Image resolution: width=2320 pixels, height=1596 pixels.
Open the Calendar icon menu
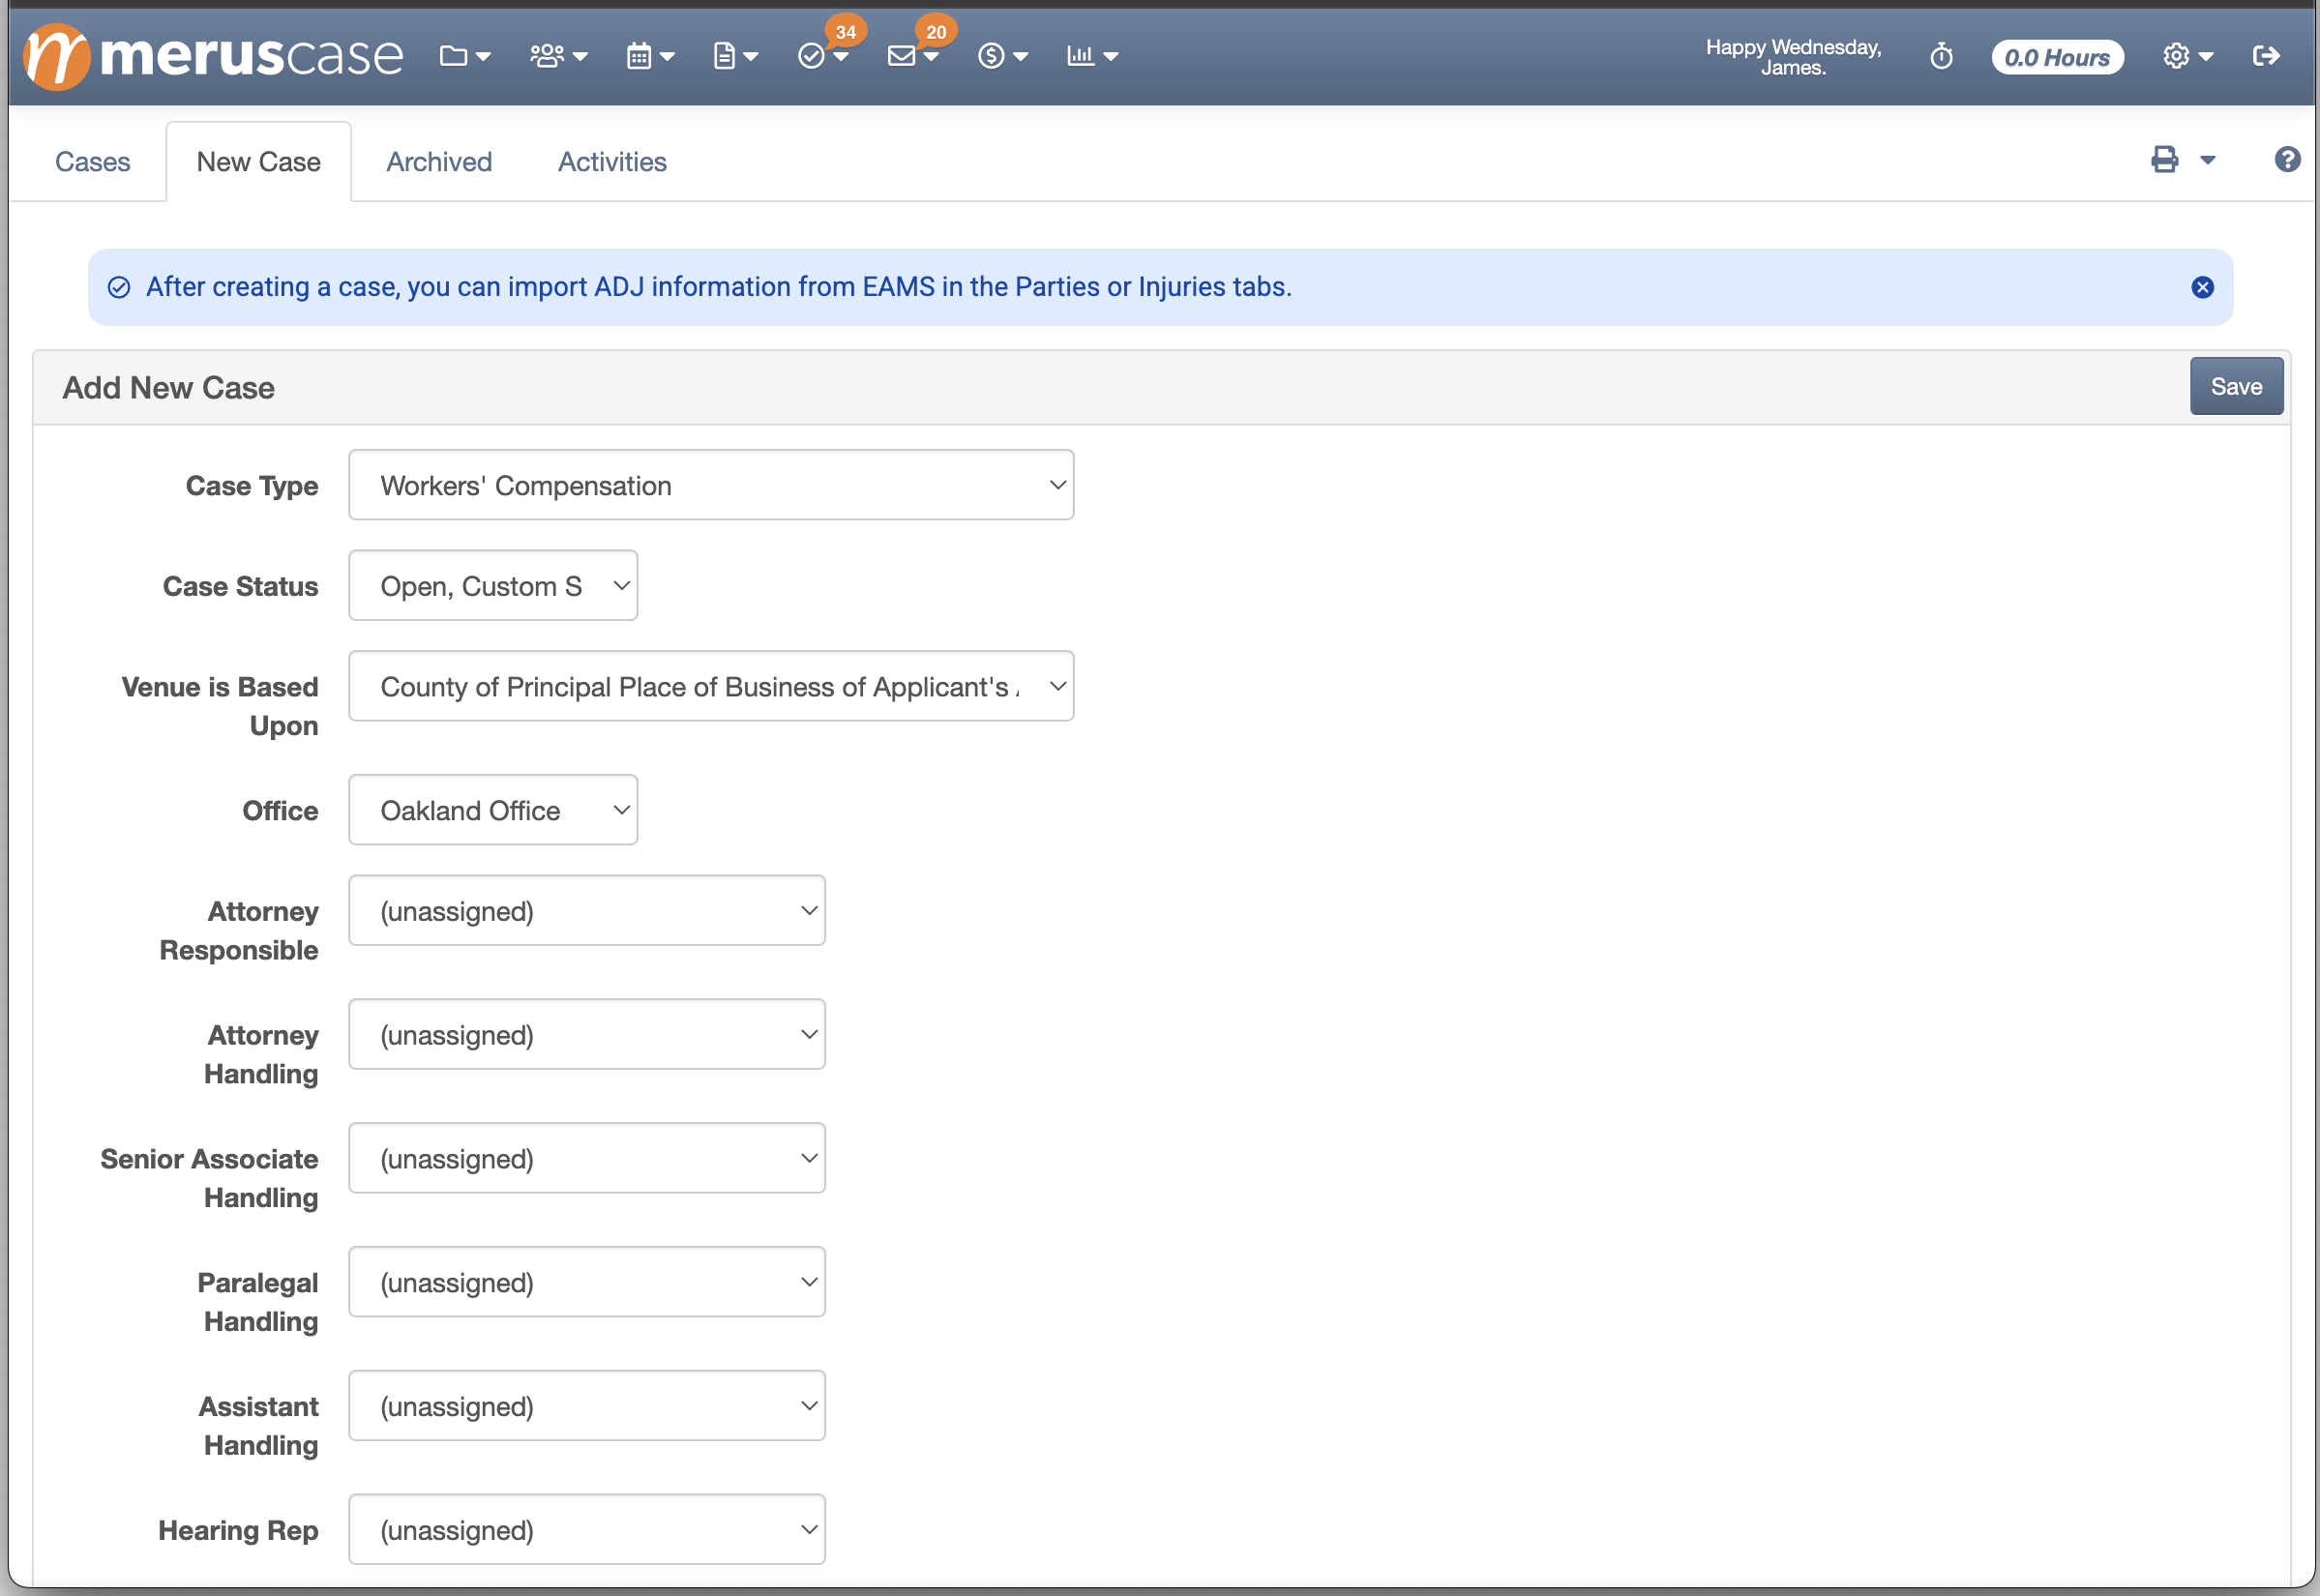tap(650, 56)
